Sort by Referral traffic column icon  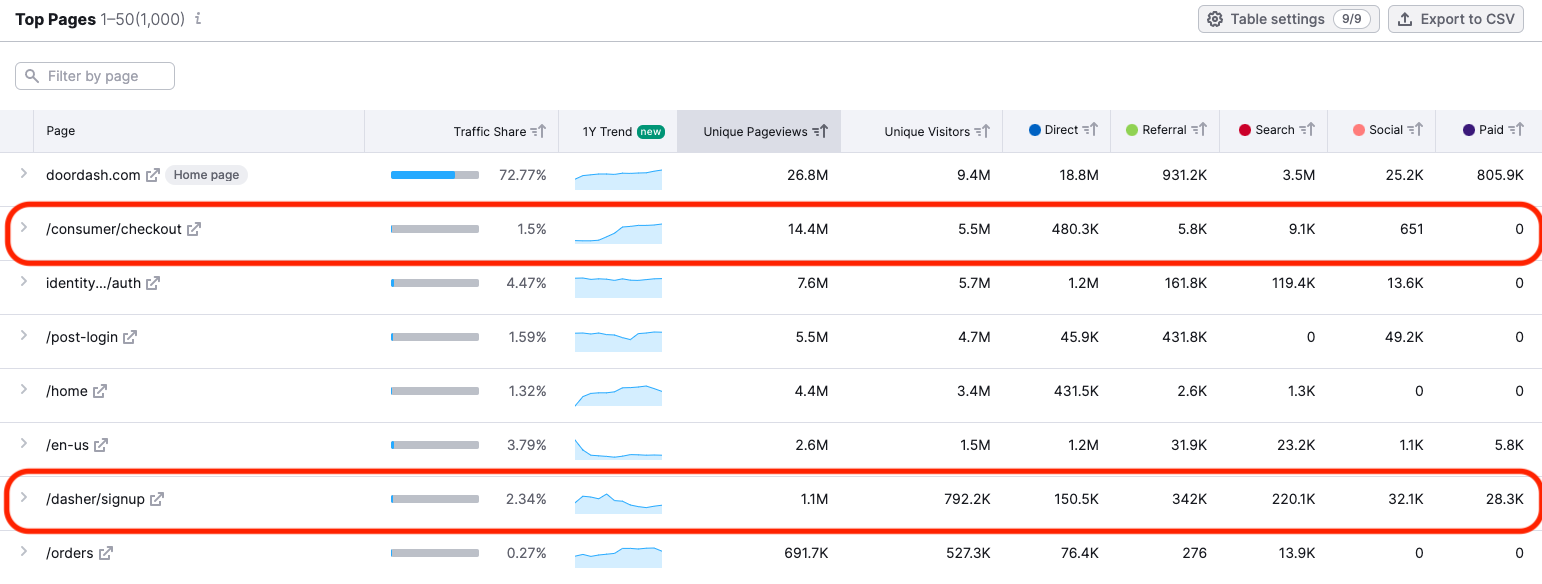click(1198, 130)
